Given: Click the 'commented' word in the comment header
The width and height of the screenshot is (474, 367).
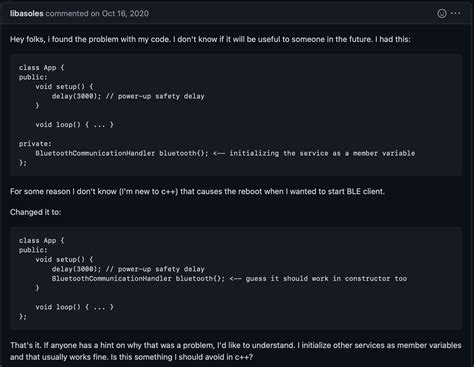Looking at the screenshot, I should 67,14.
